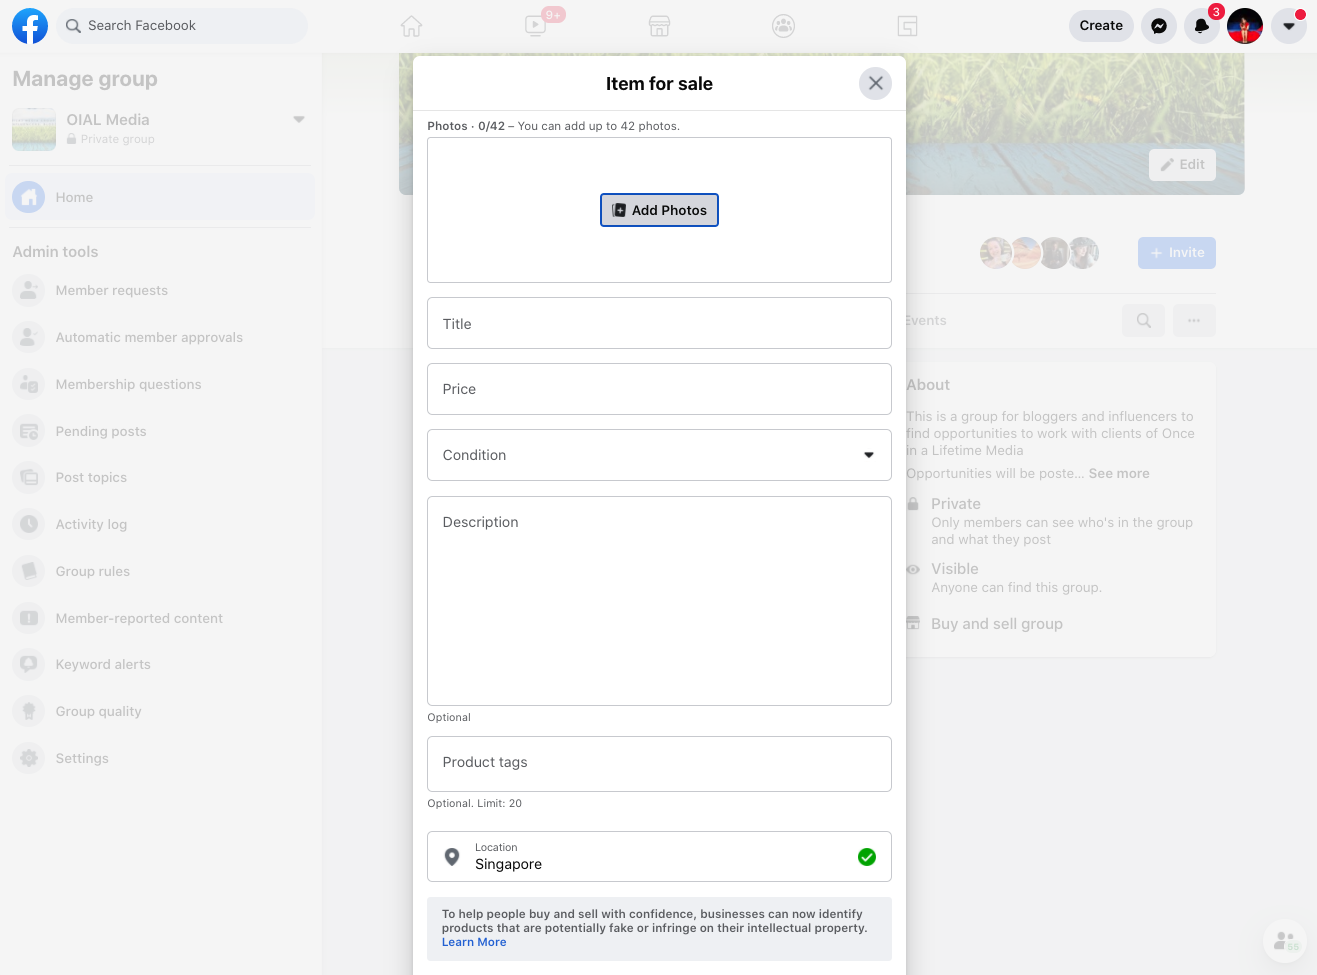The image size is (1317, 975).
Task: Select Home in the group sidebar
Action: [x=160, y=197]
